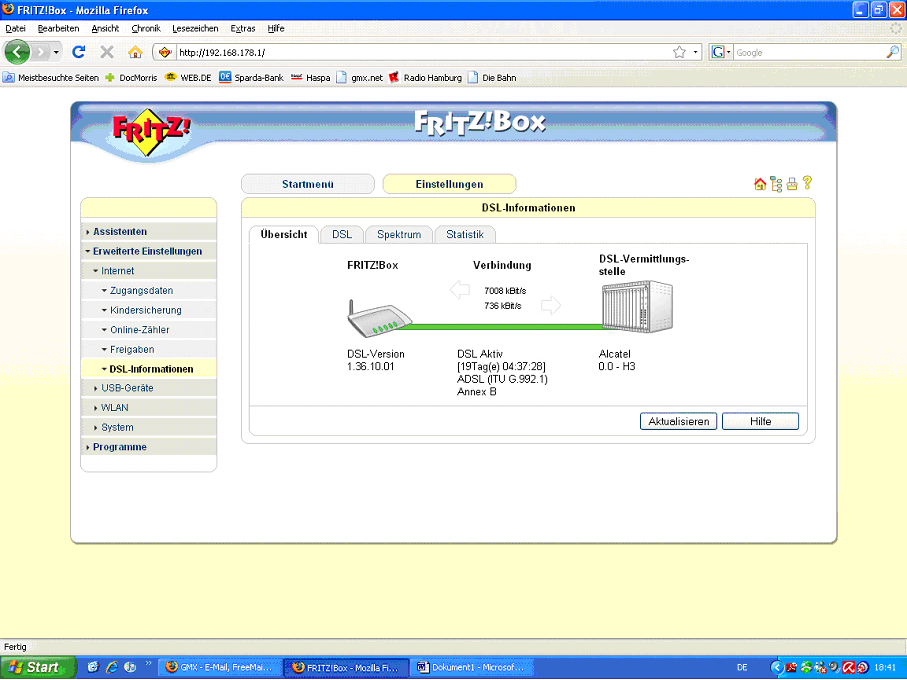The height and width of the screenshot is (680, 907).
Task: Reload page with Firefox refresh icon
Action: 79,52
